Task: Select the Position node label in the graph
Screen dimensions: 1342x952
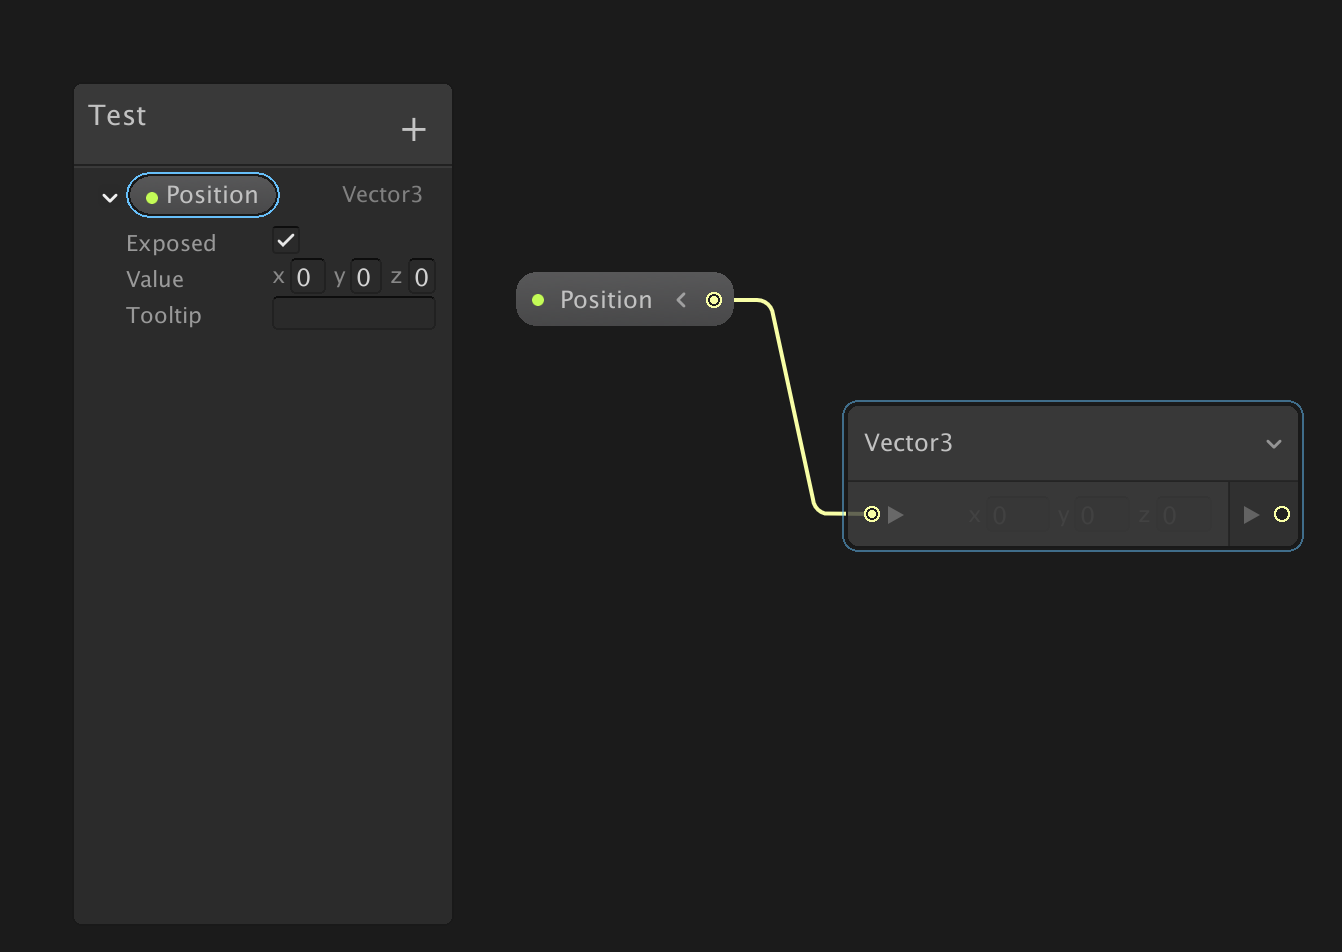Action: point(605,300)
